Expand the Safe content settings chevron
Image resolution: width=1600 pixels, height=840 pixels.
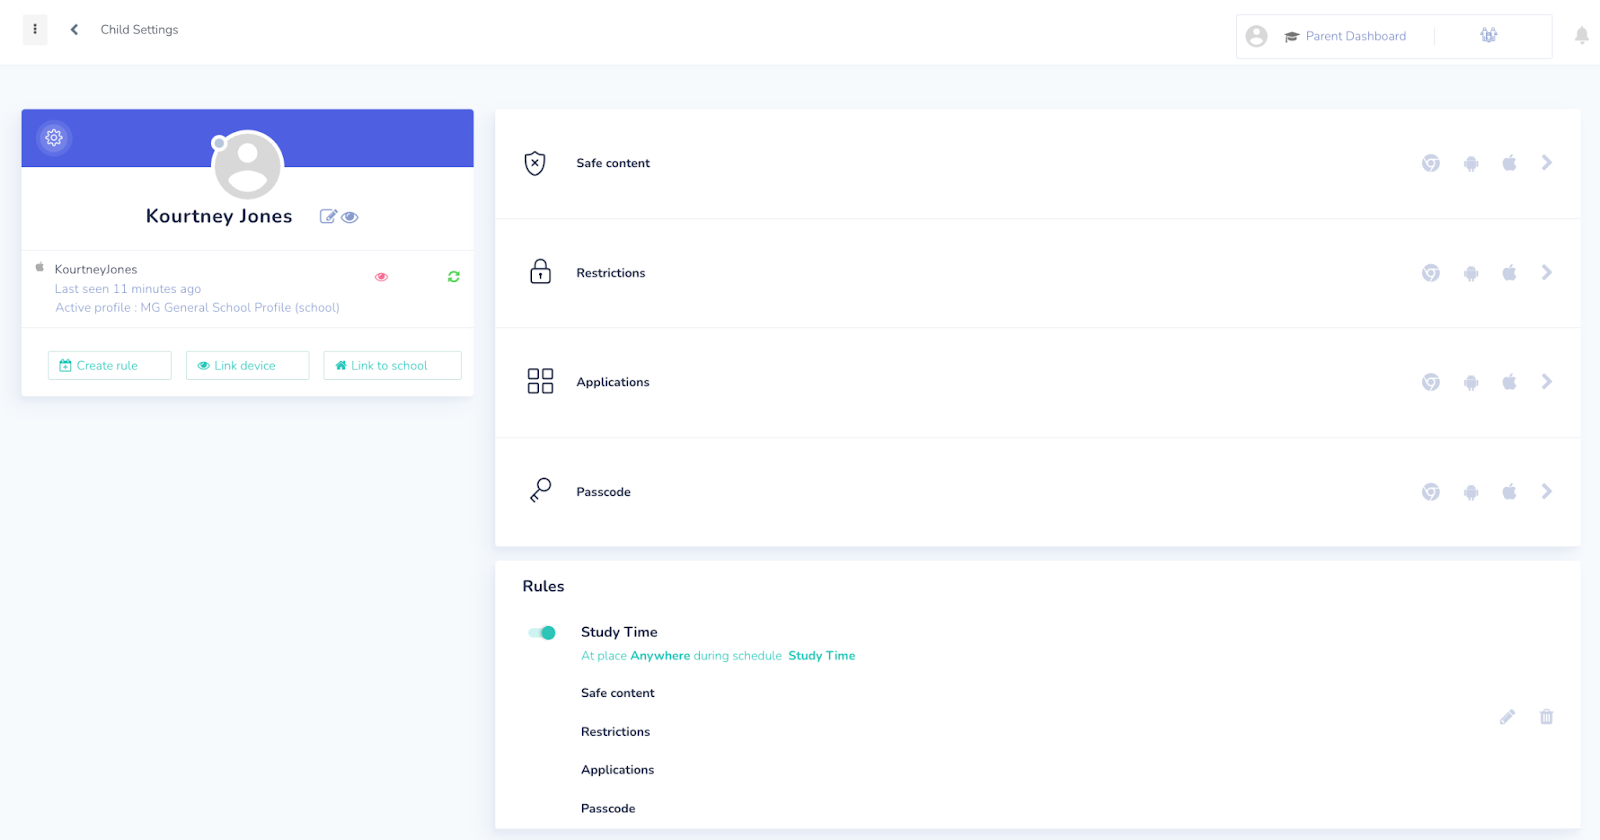point(1547,163)
